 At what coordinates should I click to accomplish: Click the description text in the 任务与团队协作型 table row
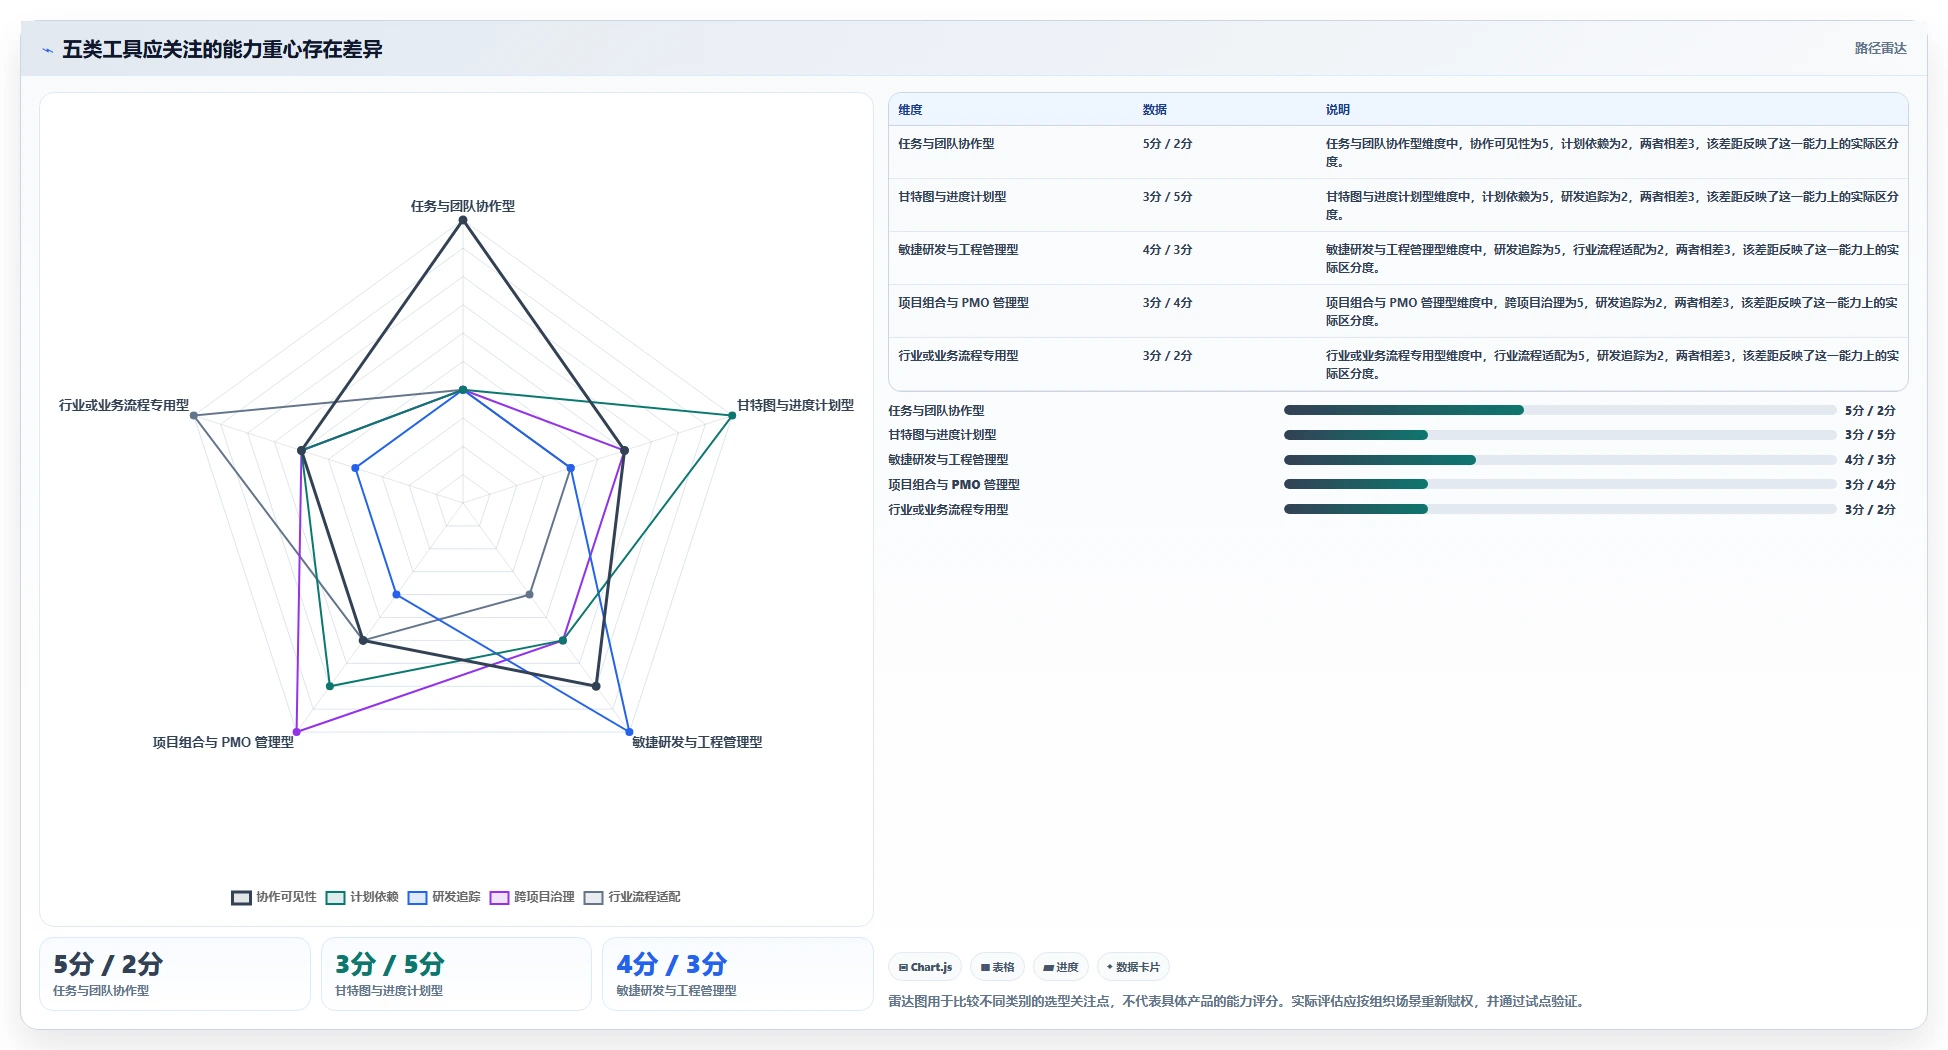click(x=1612, y=153)
